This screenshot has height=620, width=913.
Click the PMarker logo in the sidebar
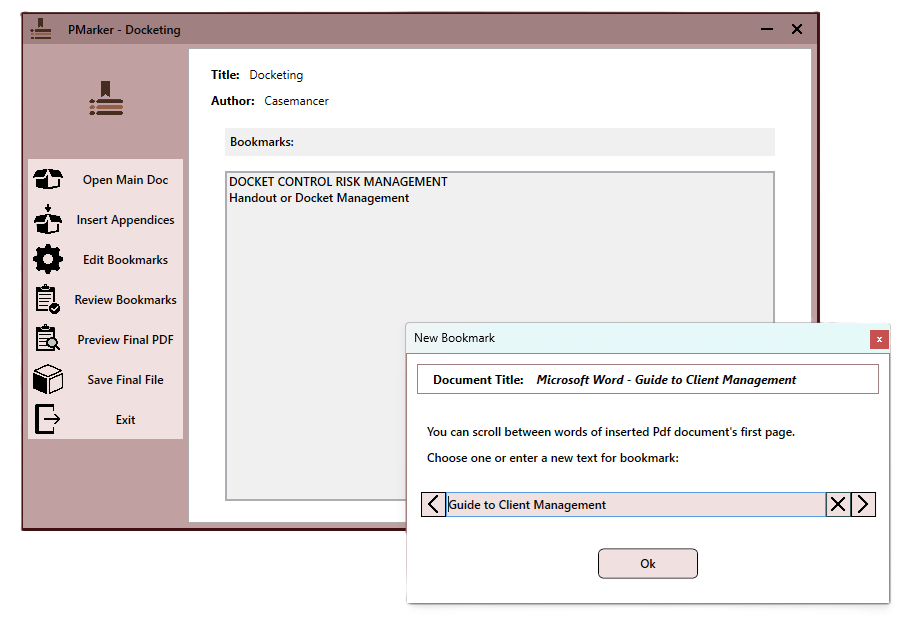click(106, 99)
